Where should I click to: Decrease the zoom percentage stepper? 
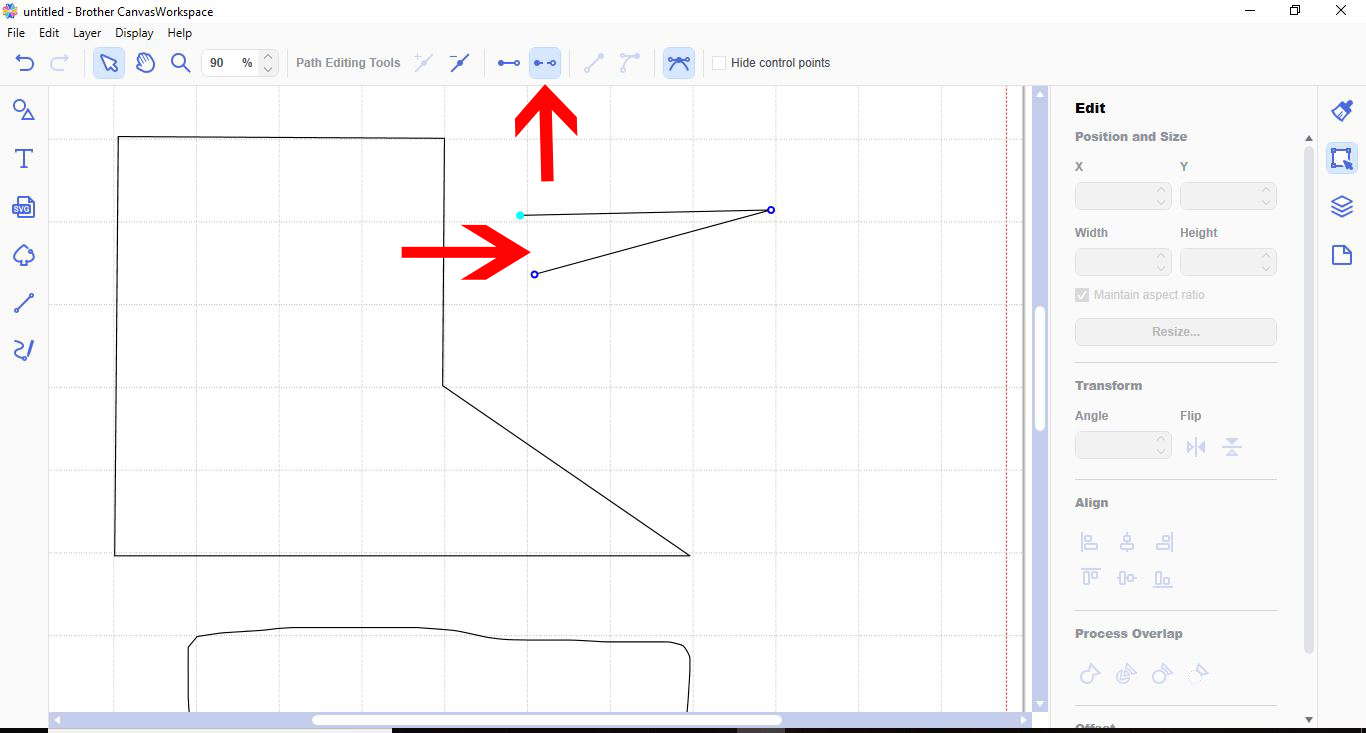pyautogui.click(x=268, y=70)
